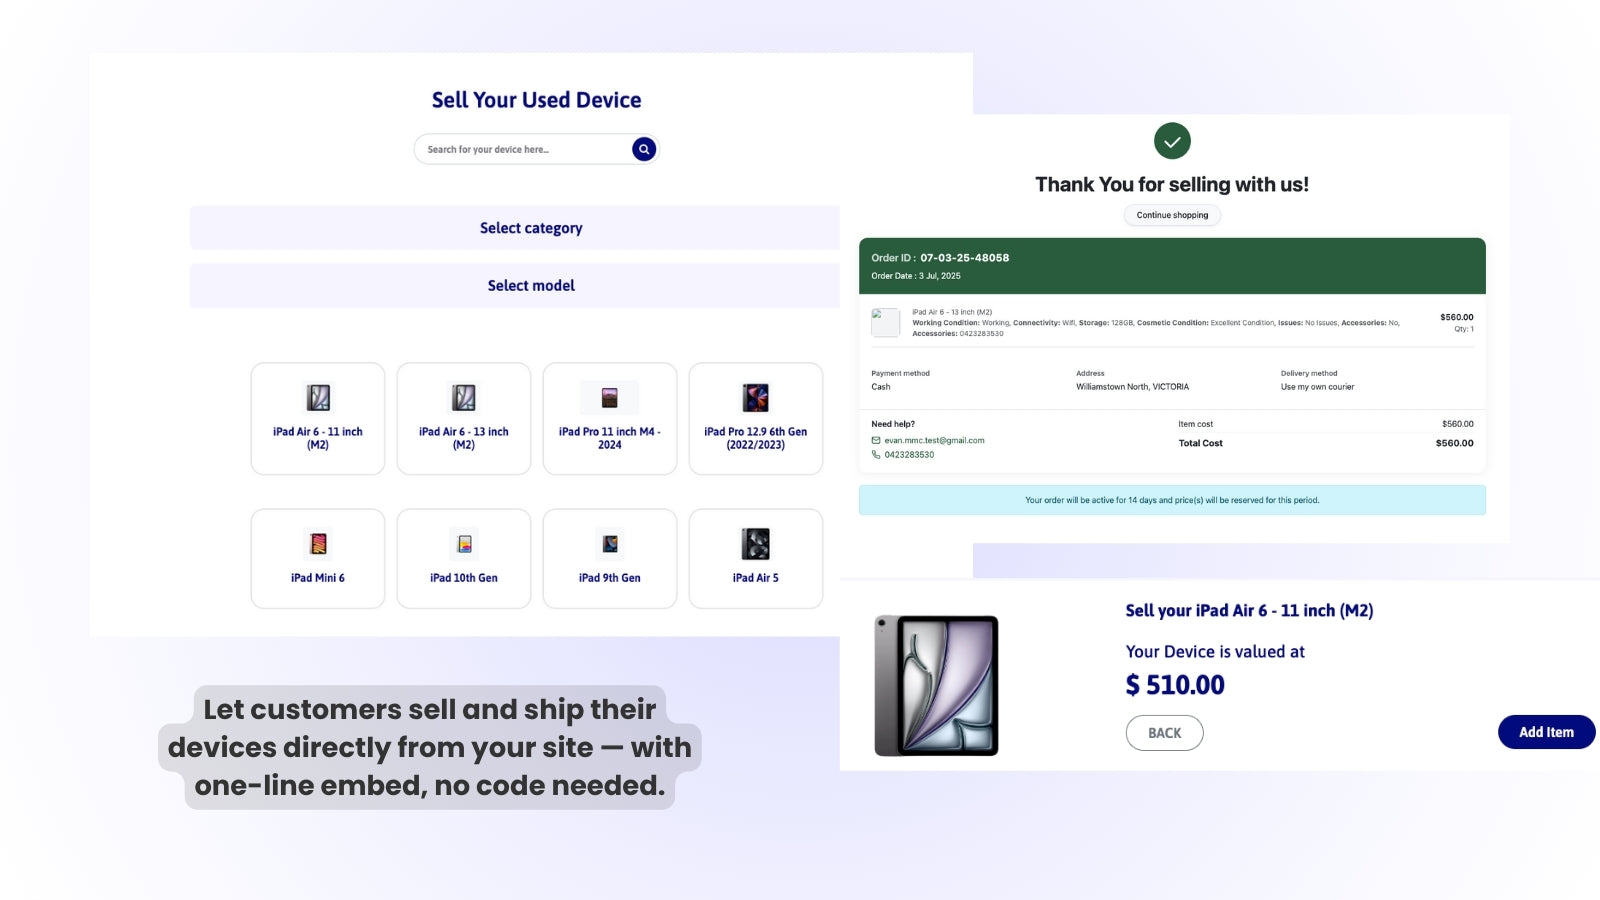Select the iPad 9th Gen device icon
Viewport: 1600px width, 900px height.
pyautogui.click(x=610, y=544)
